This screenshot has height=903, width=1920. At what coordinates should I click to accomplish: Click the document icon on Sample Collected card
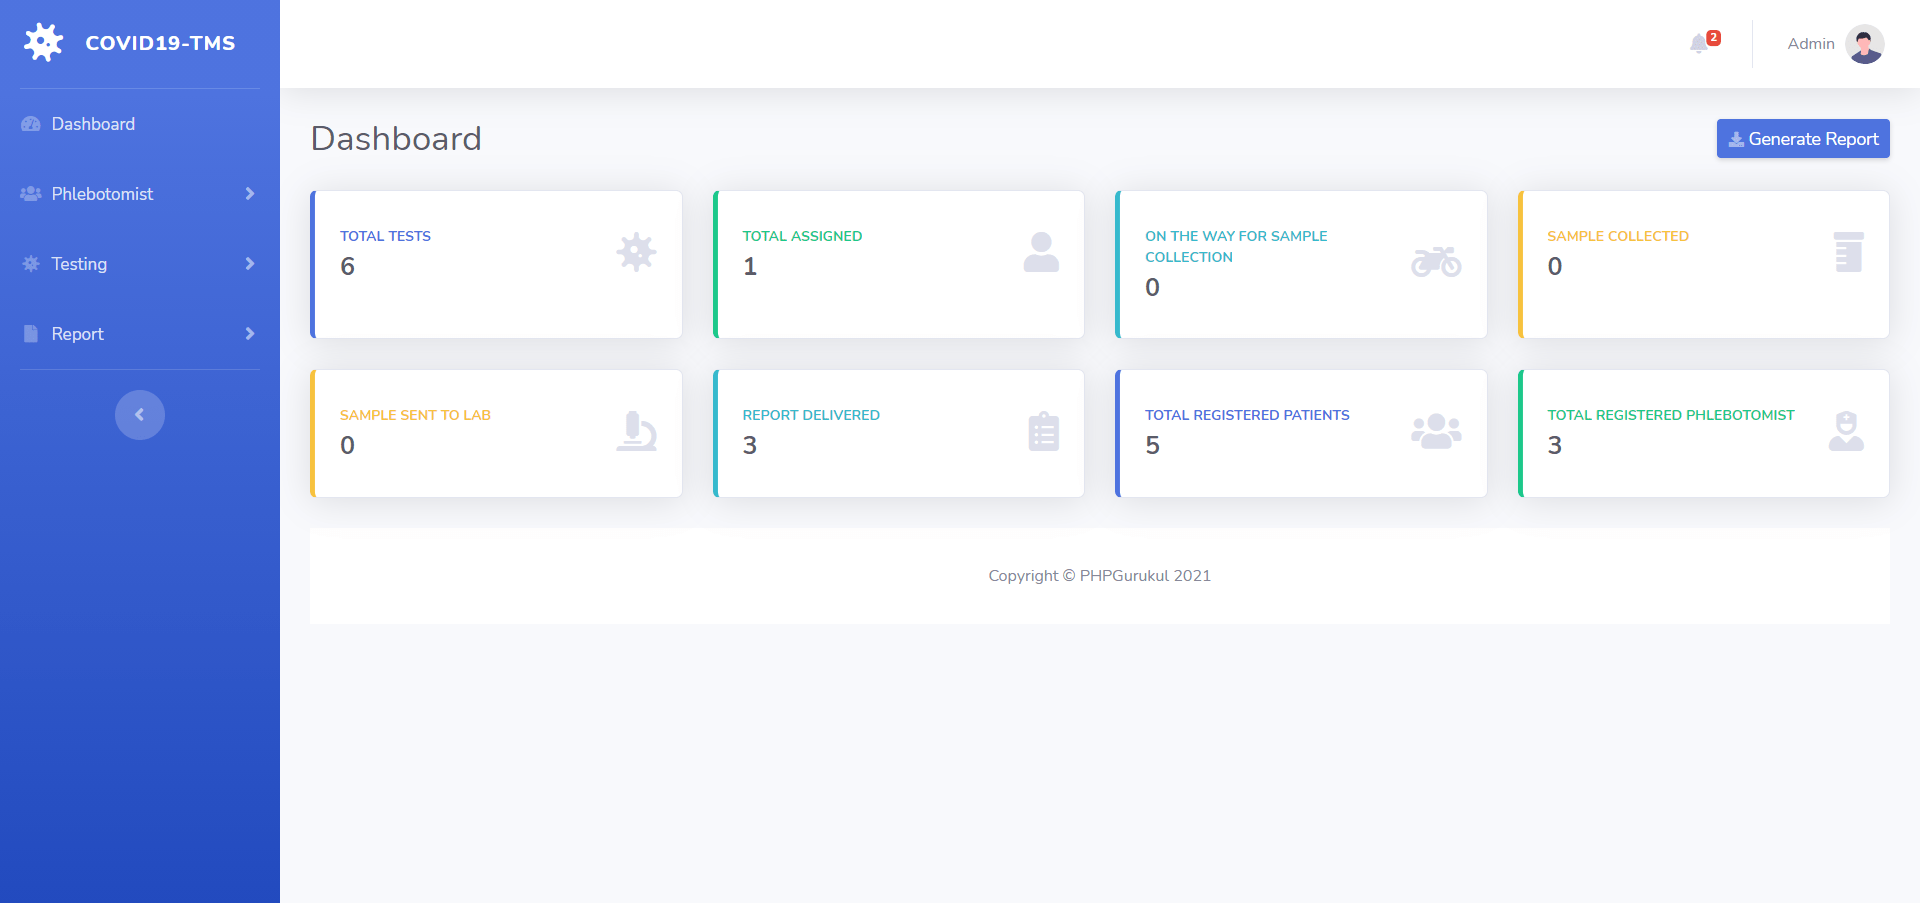(x=1848, y=252)
